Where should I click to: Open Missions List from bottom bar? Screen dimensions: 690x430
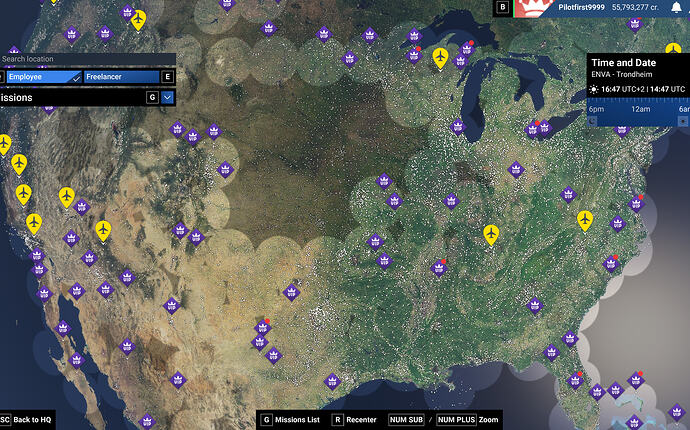click(290, 420)
